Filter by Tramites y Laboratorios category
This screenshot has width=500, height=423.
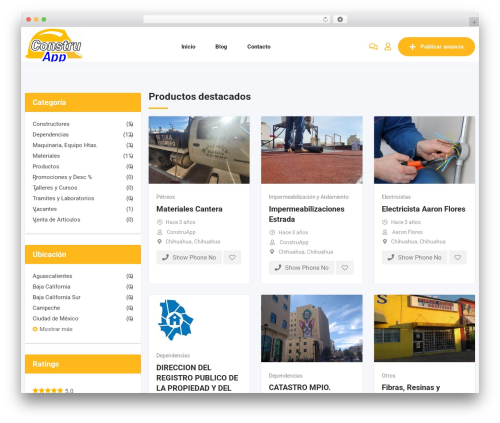63,198
